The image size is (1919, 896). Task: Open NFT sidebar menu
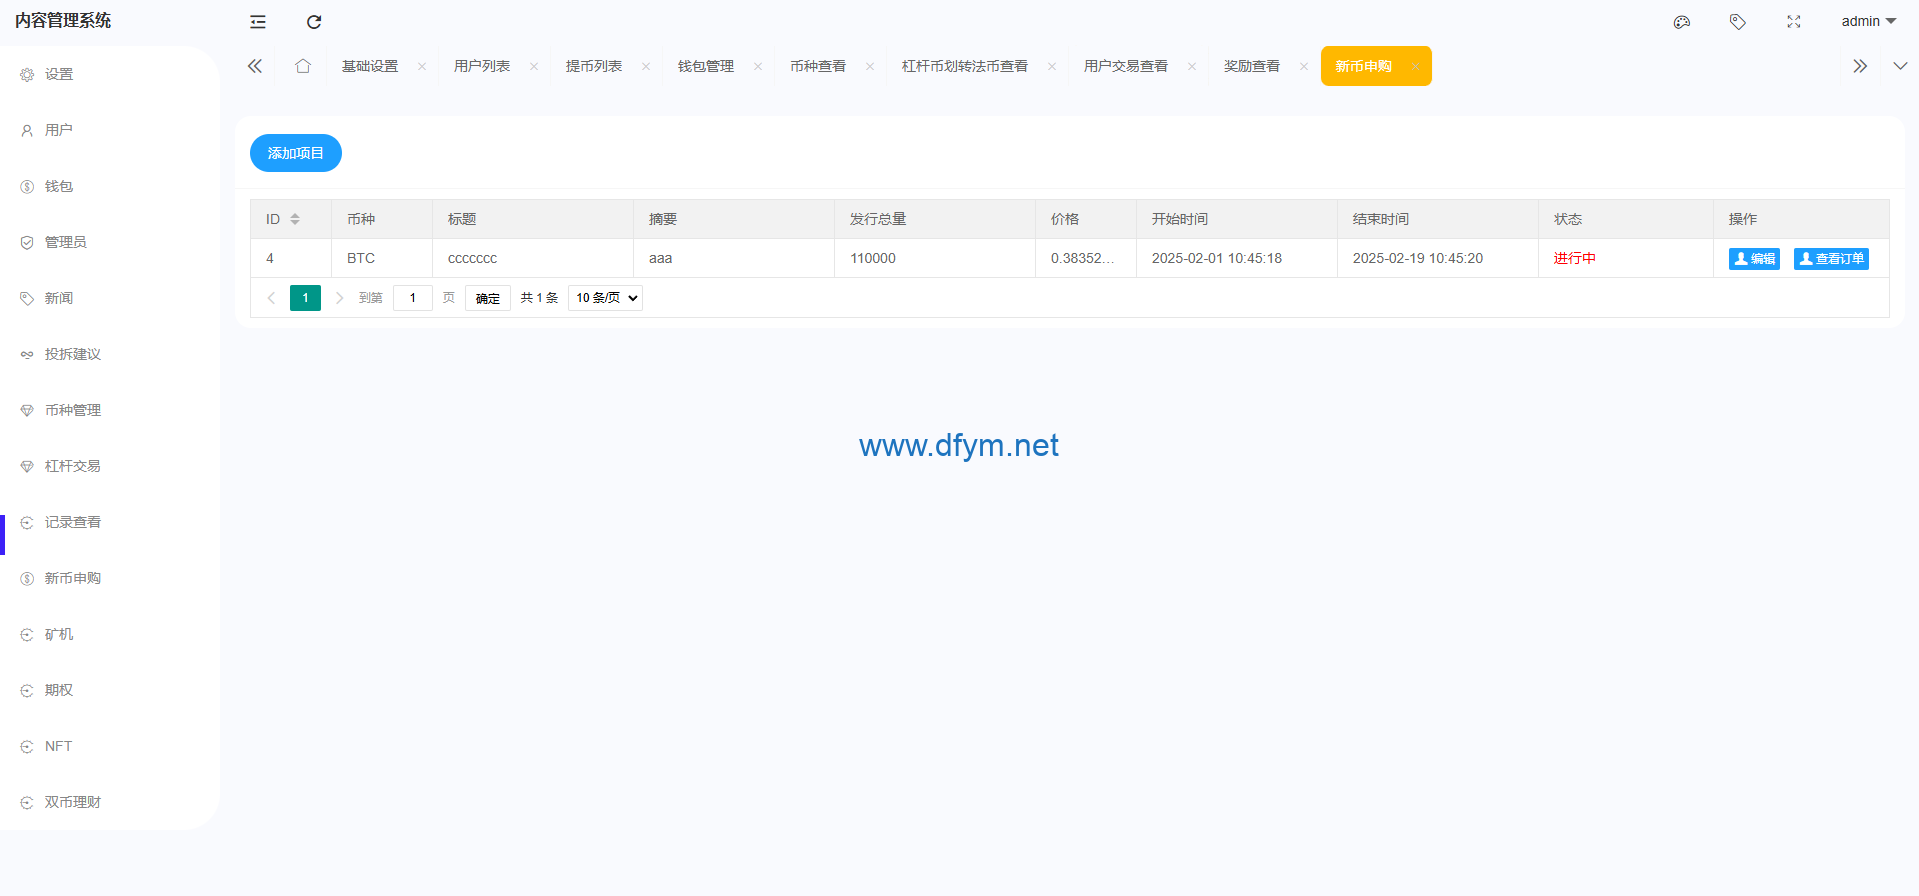110,746
